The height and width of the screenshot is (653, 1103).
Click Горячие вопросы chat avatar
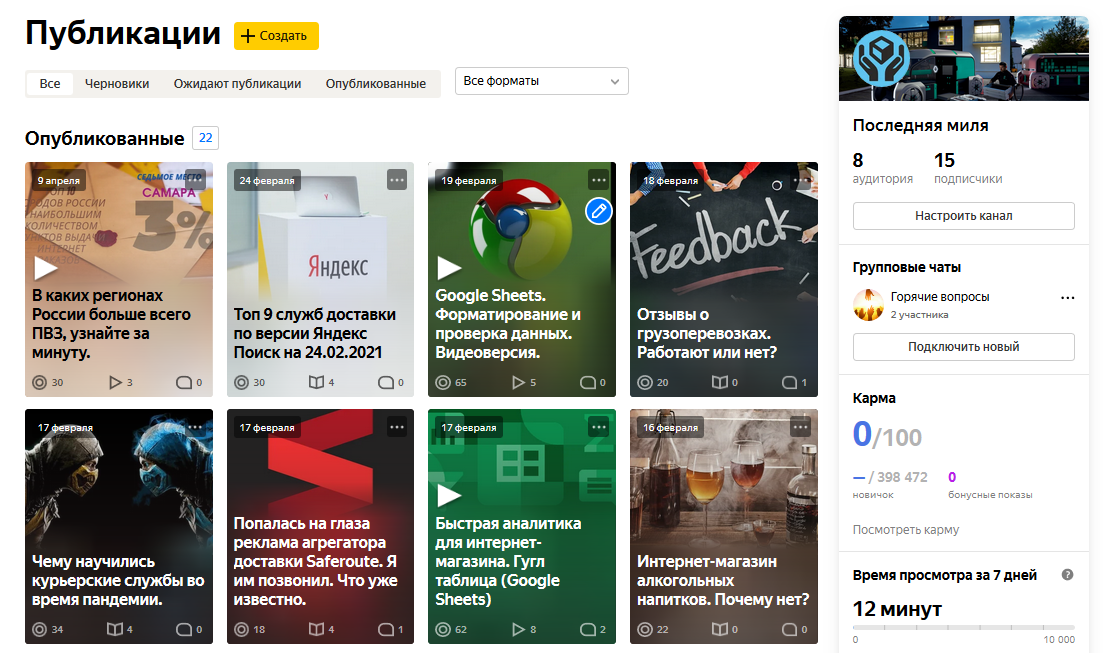[x=868, y=305]
